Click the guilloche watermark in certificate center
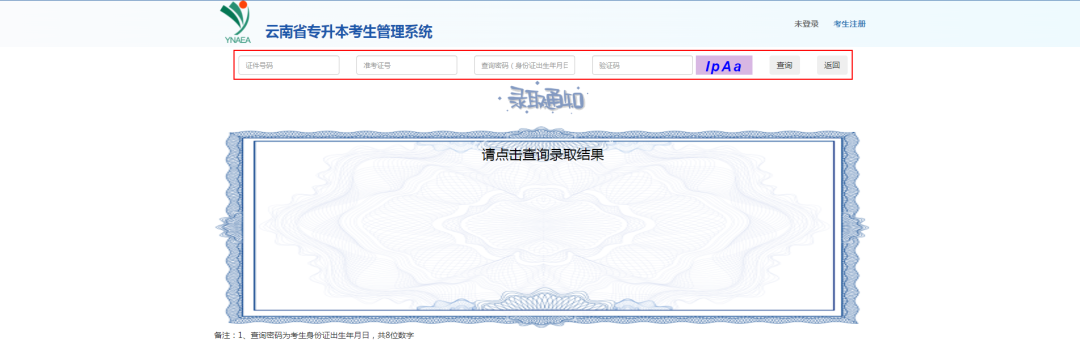Screen dimensions: 1080x361 (x=542, y=227)
